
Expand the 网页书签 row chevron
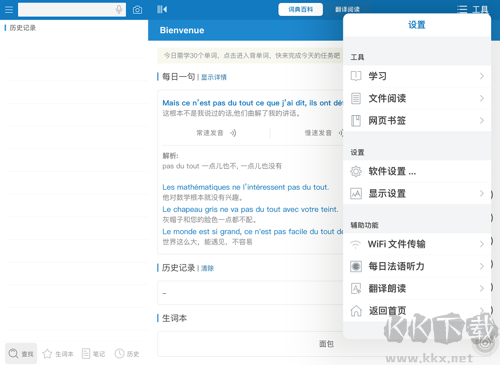pos(482,120)
